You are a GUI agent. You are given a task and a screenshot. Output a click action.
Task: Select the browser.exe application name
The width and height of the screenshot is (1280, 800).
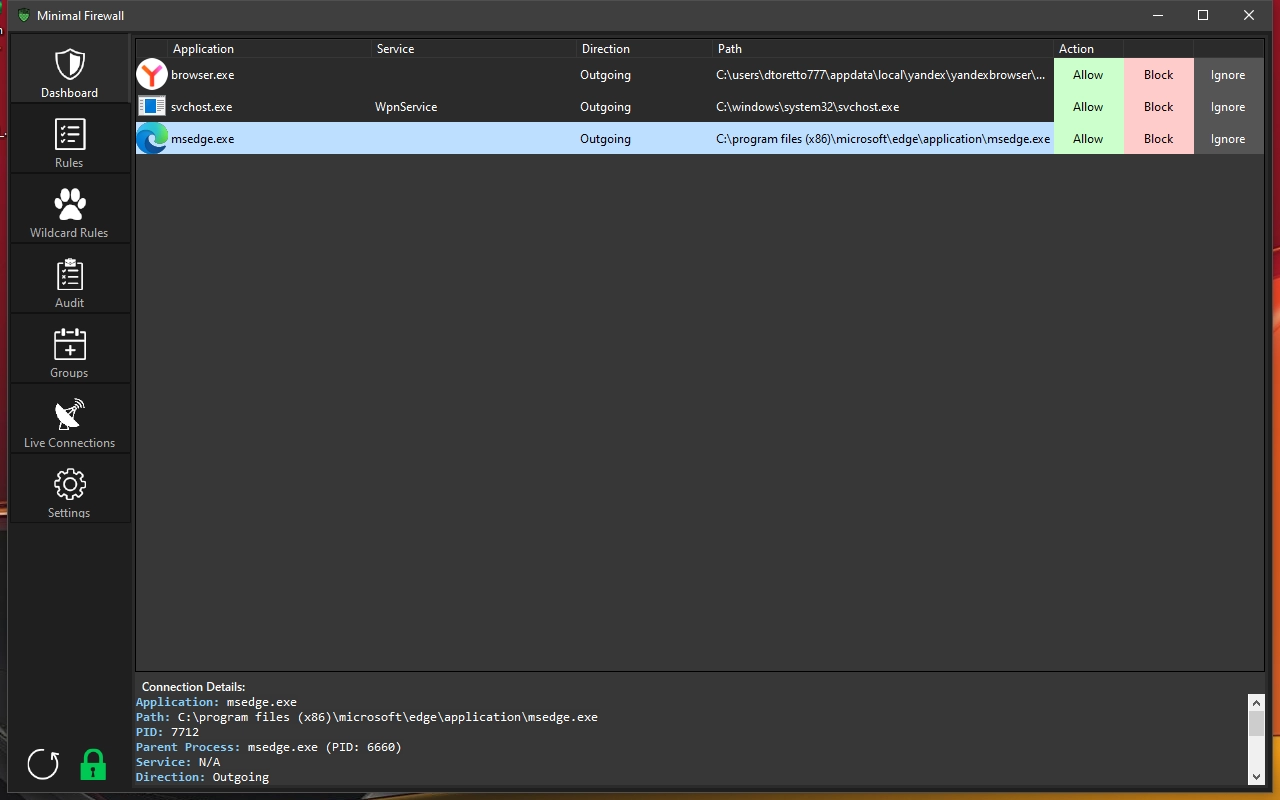203,75
